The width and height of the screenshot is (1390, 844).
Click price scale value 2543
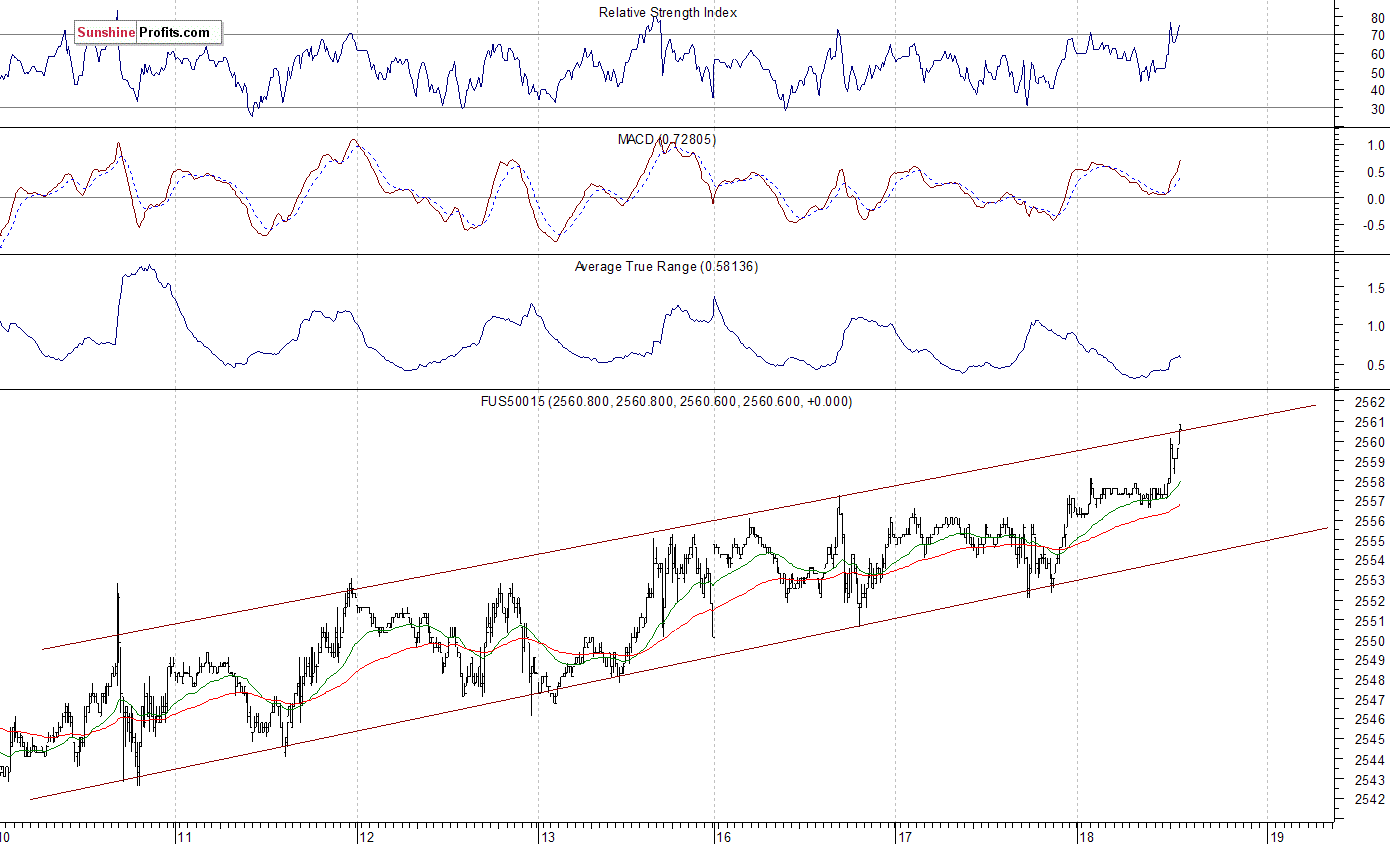point(1369,779)
